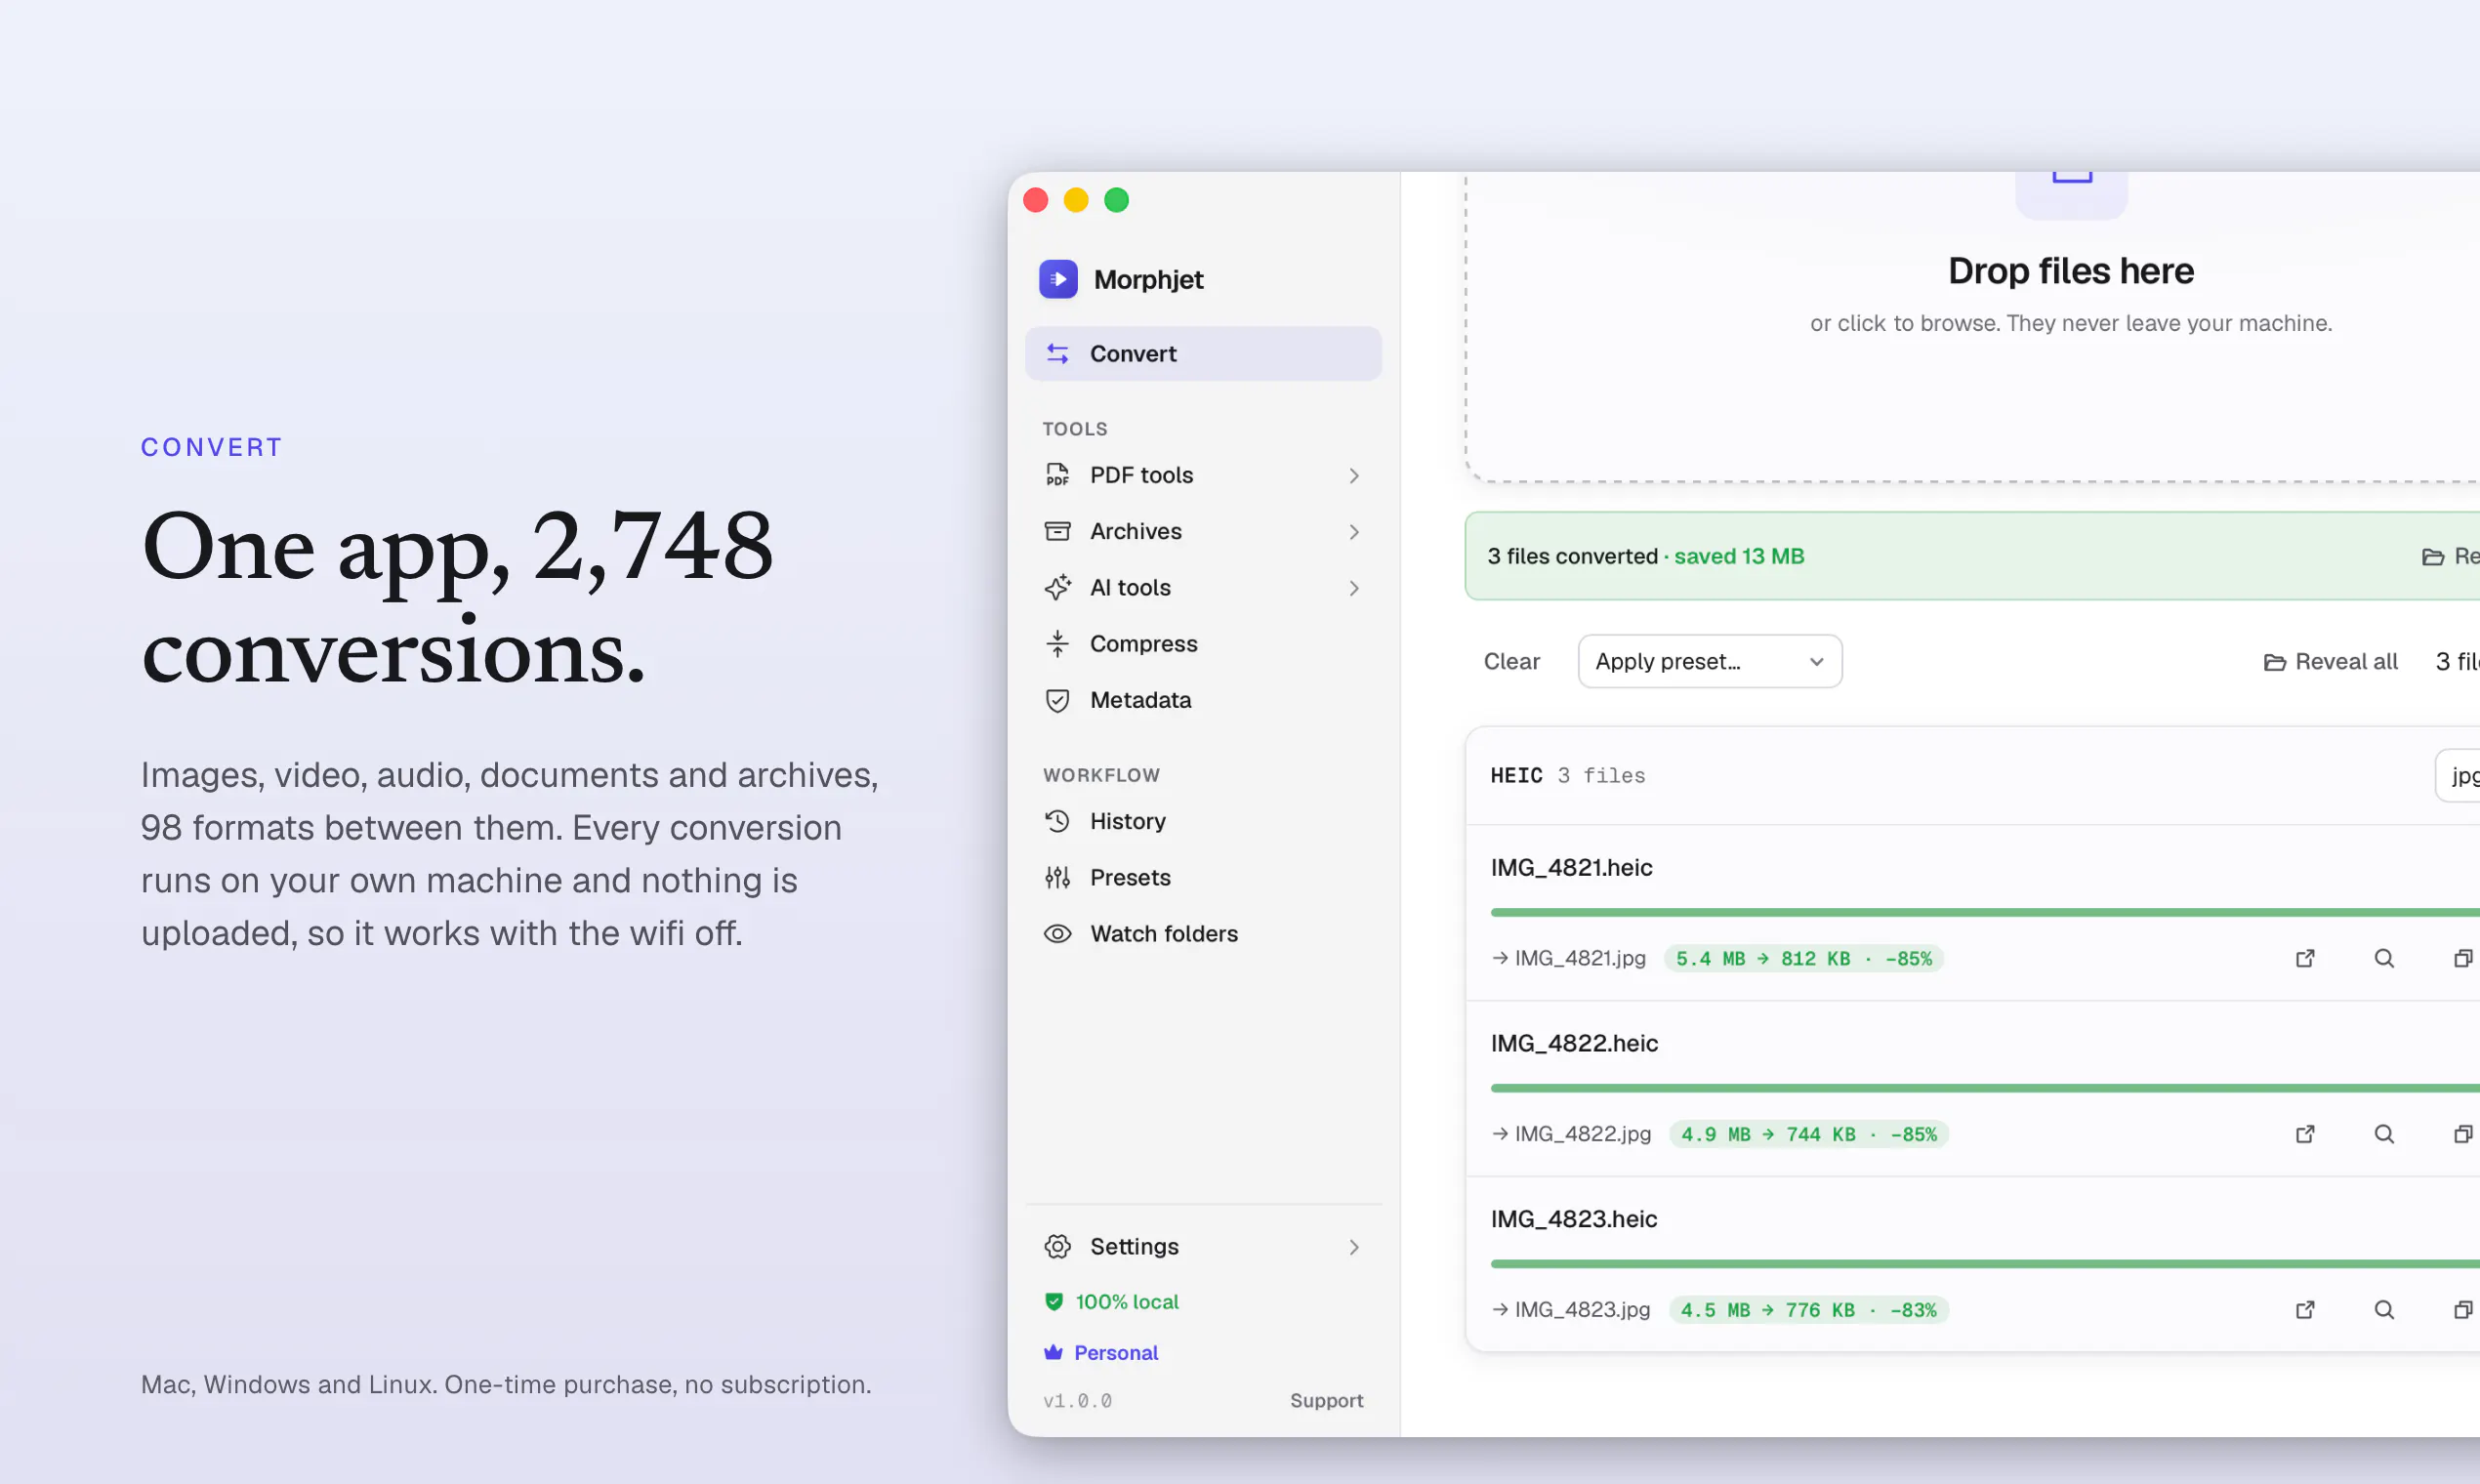Go to Watch folders
The width and height of the screenshot is (2480, 1484).
pyautogui.click(x=1203, y=933)
